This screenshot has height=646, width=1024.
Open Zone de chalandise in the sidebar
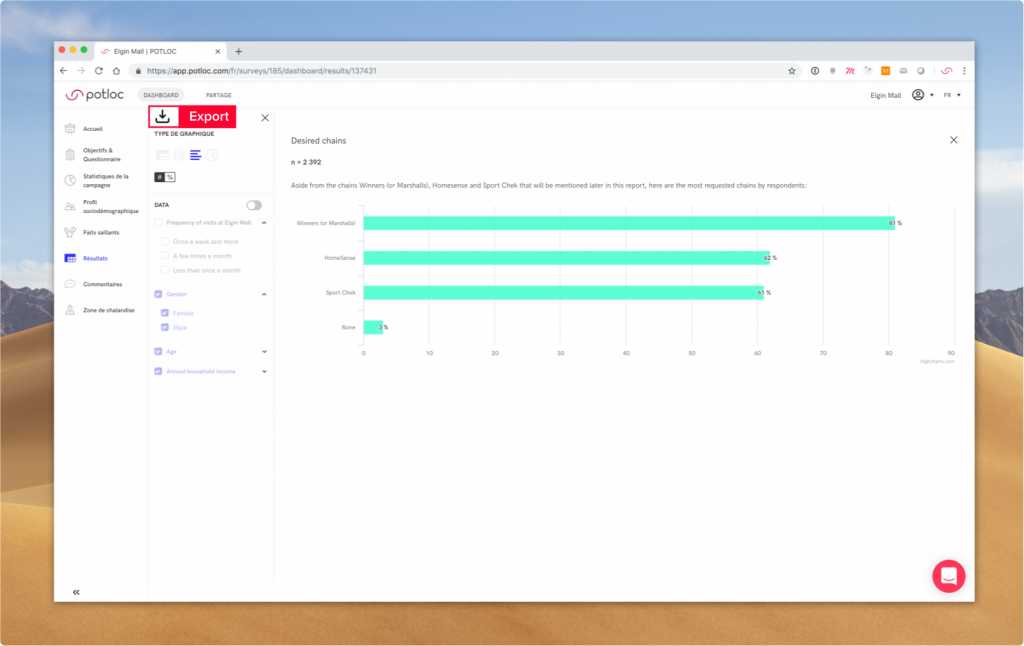(108, 310)
